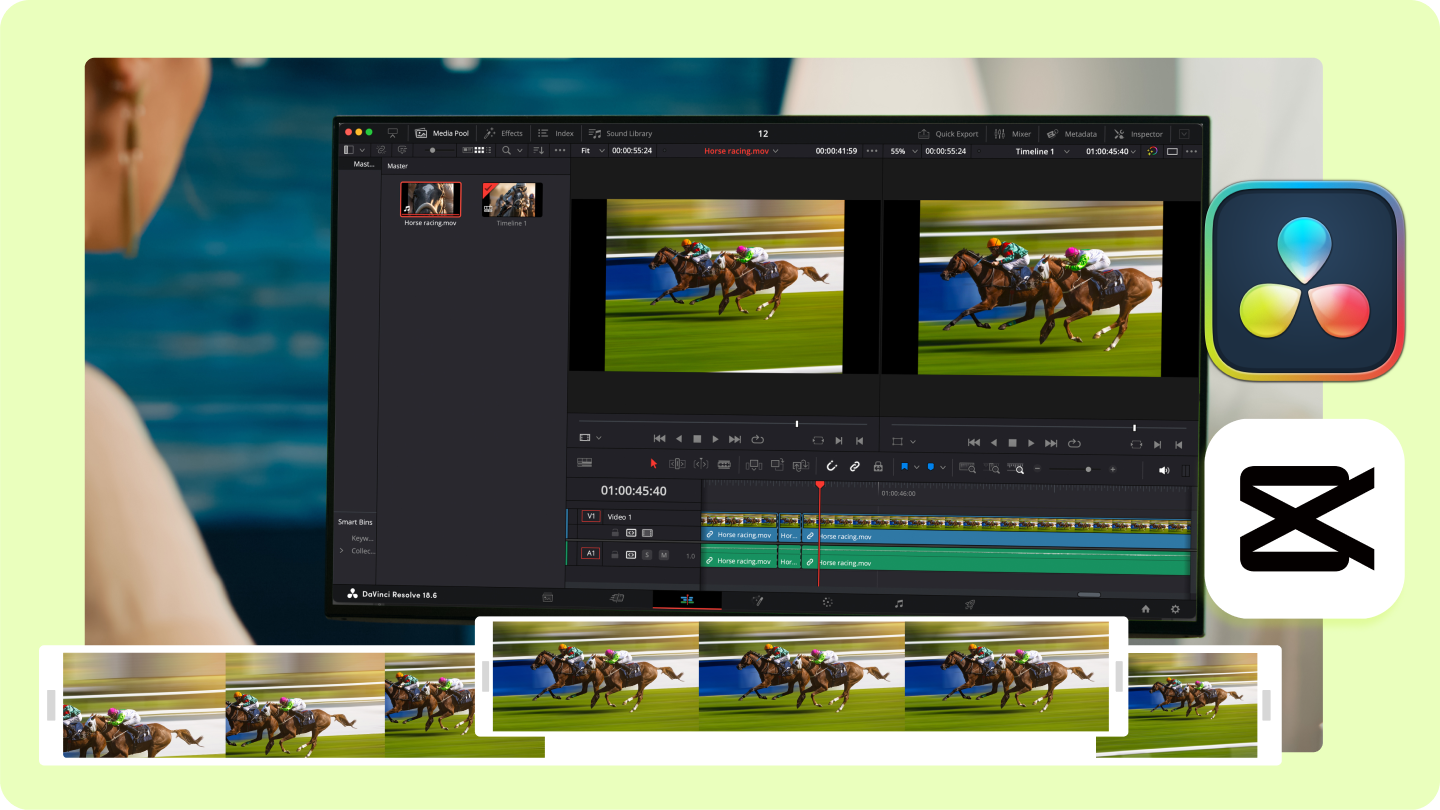Viewport: 1440px width, 810px height.
Task: Open the Mixer panel
Action: [1013, 134]
